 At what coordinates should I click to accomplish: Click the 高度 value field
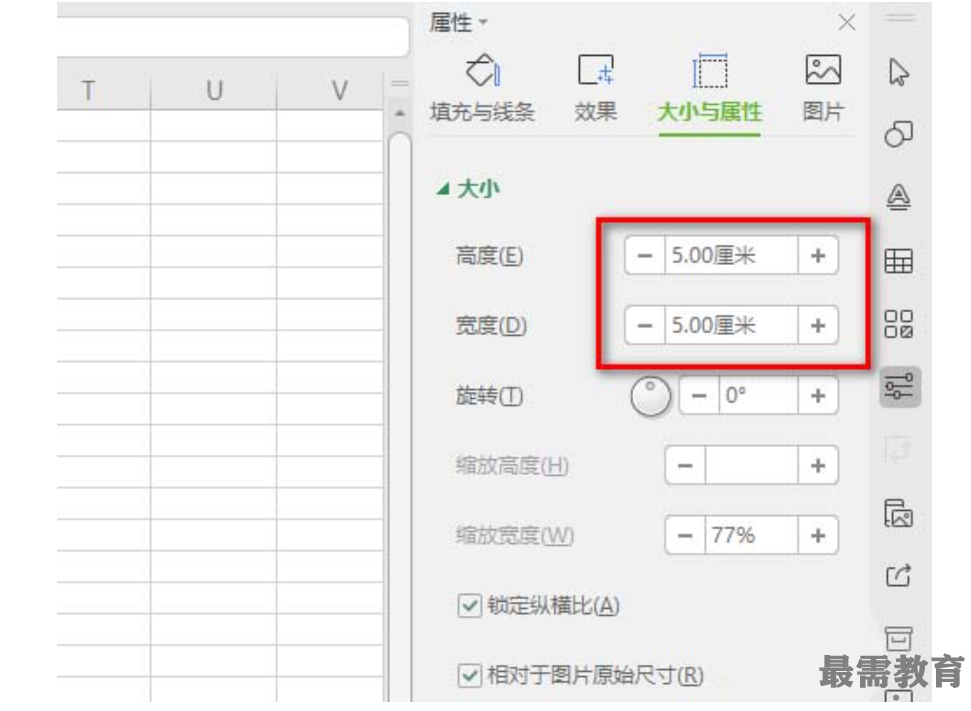(731, 255)
